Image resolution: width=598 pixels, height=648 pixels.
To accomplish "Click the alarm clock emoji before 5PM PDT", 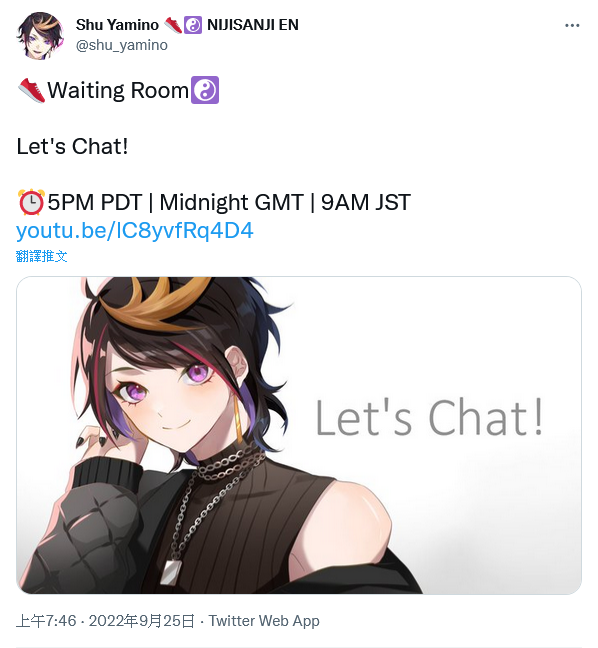I will (31, 202).
